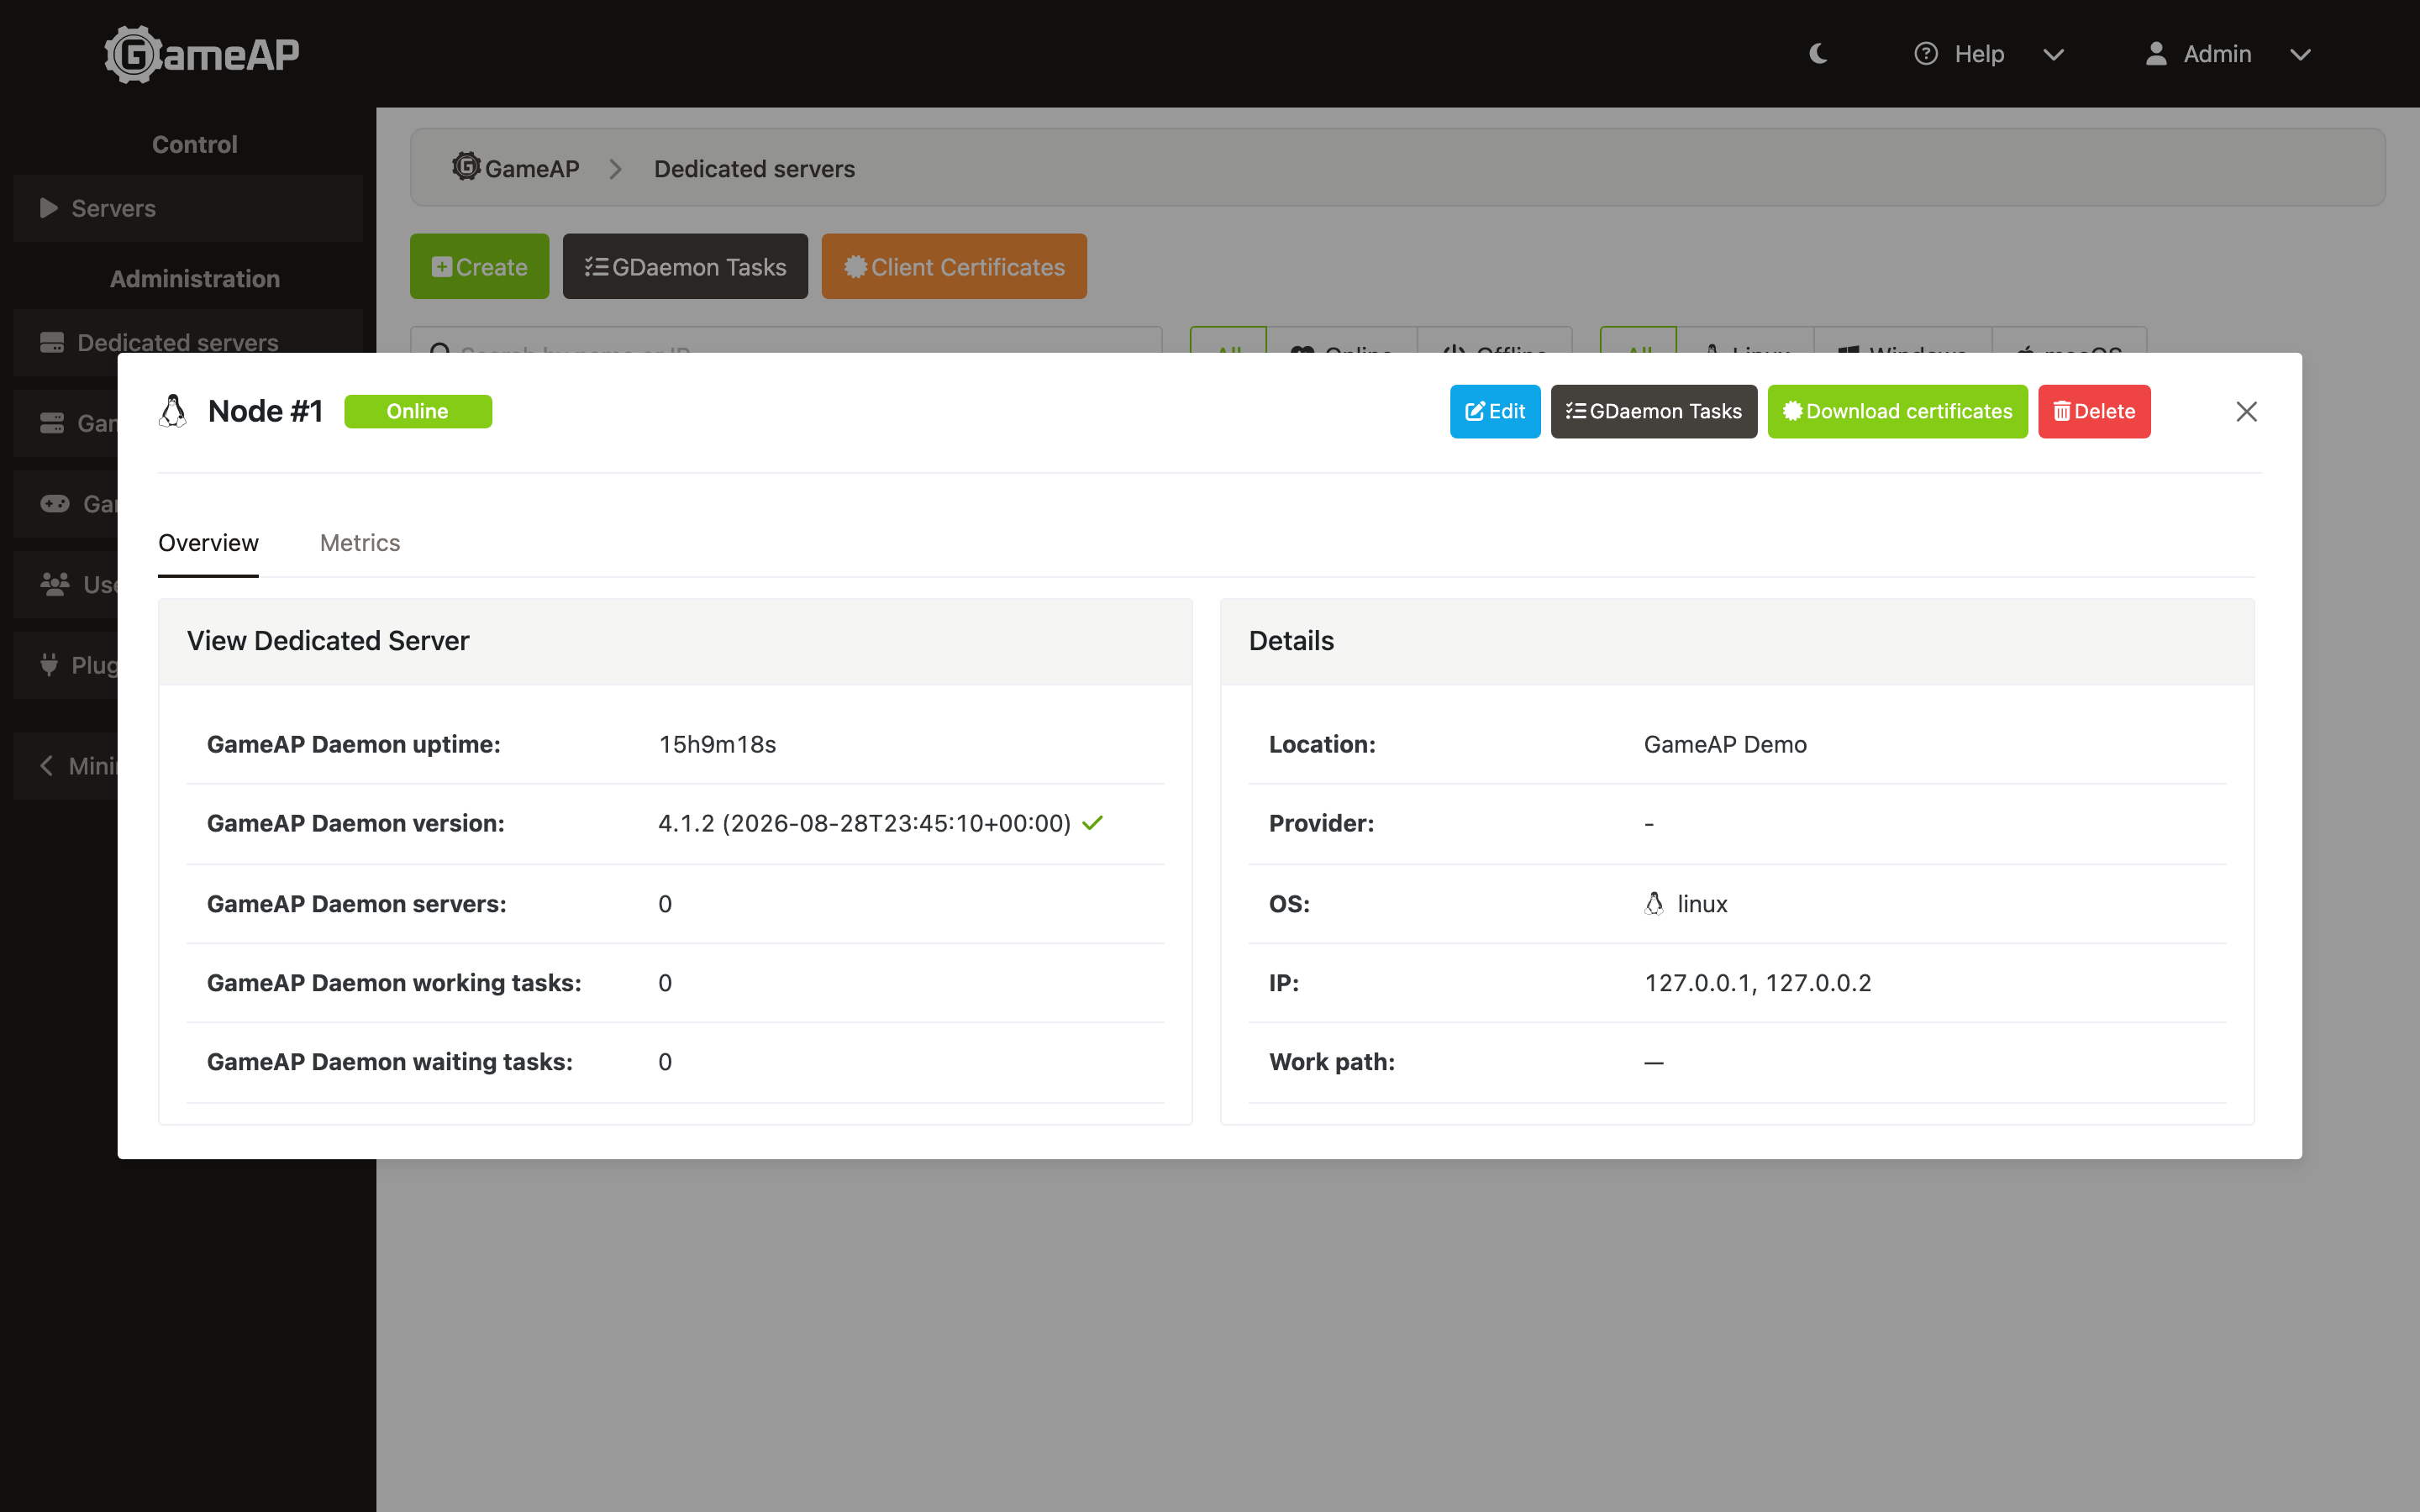Toggle dark mode moon icon
Viewport: 2420px width, 1512px height.
tap(1818, 54)
